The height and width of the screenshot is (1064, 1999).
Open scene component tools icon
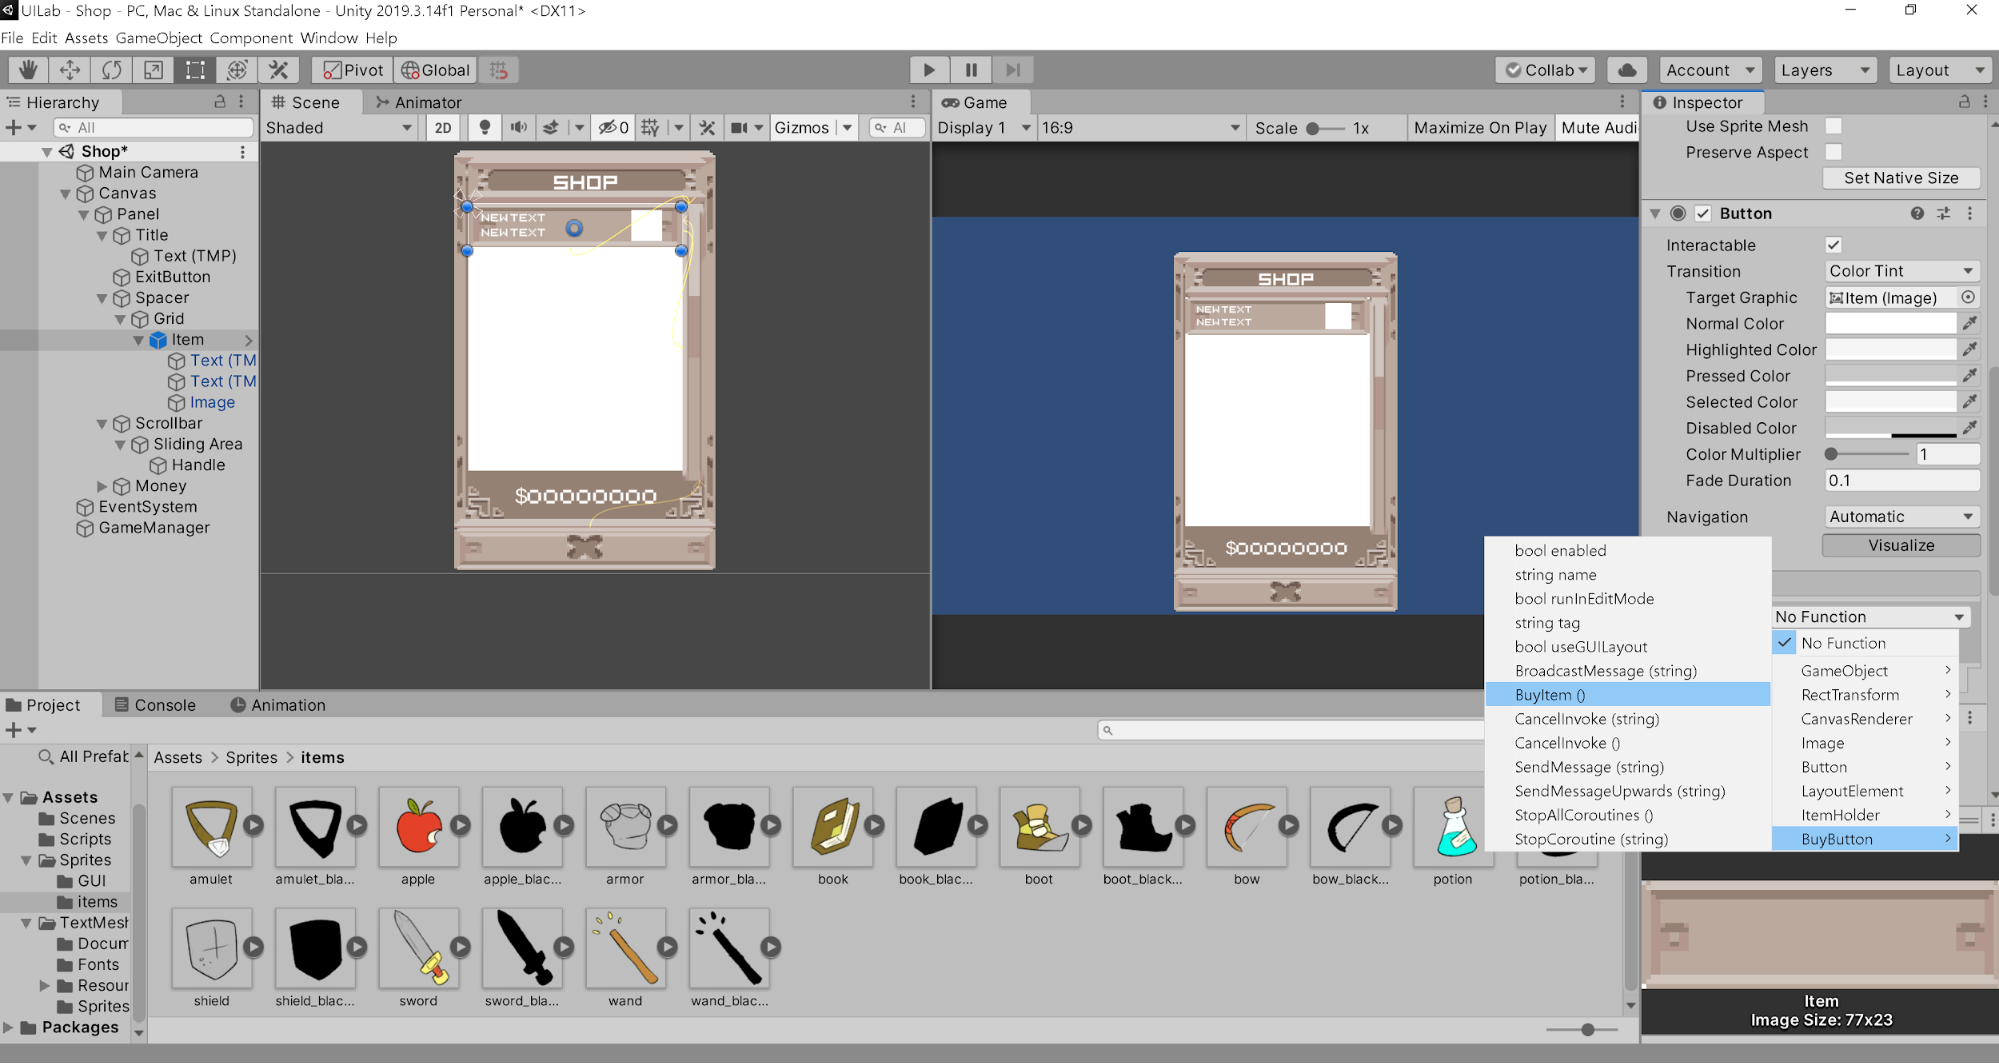click(707, 128)
